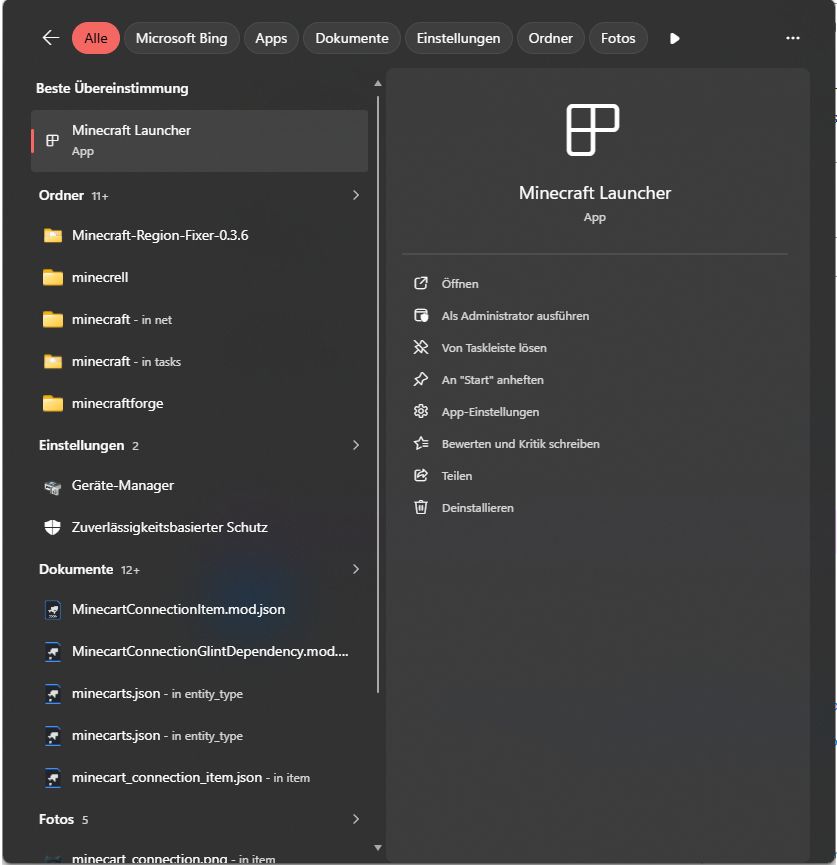Click file icon of minecart_connection_item.json
The image size is (837, 865).
[53, 778]
